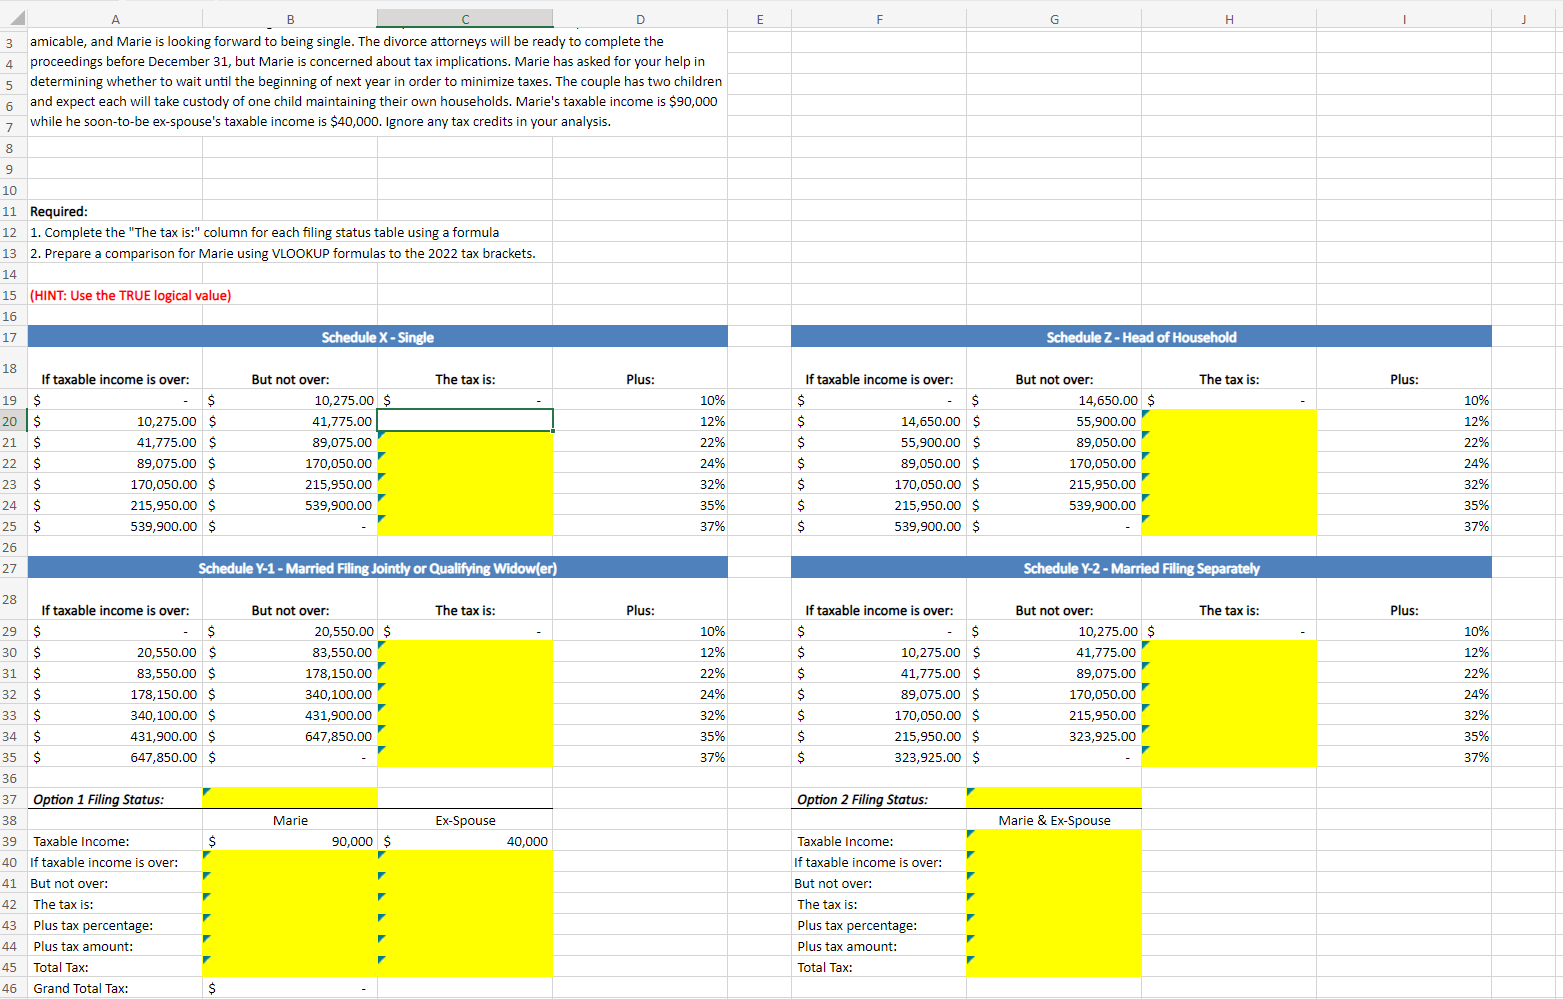This screenshot has width=1563, height=999.
Task: Select column D header
Action: [x=640, y=19]
